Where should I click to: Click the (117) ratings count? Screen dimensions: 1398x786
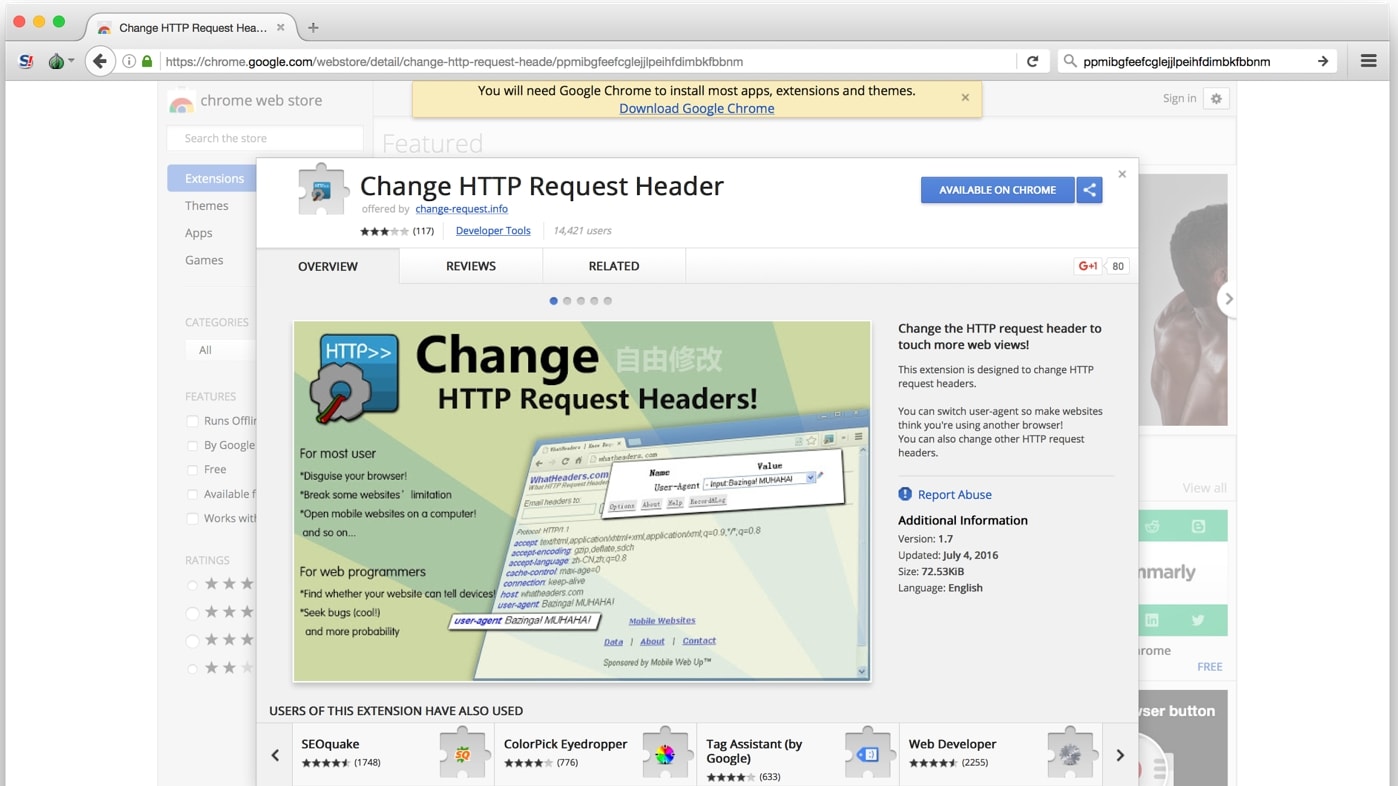coord(423,231)
